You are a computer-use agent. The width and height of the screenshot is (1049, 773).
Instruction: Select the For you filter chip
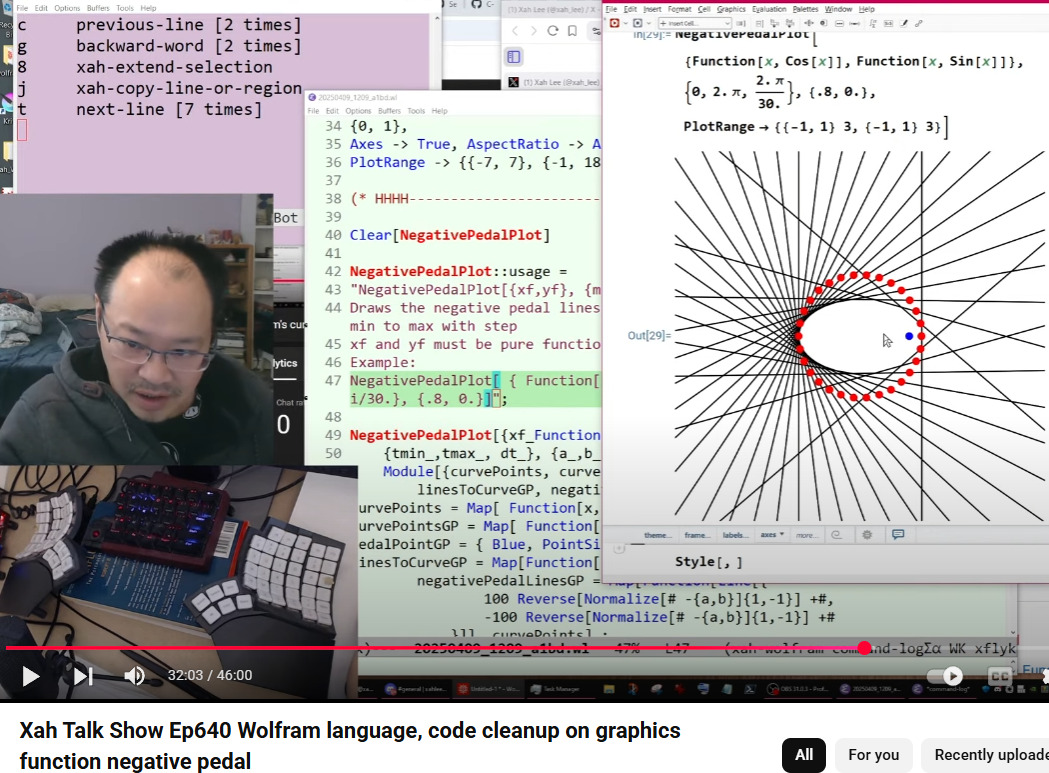(x=873, y=755)
